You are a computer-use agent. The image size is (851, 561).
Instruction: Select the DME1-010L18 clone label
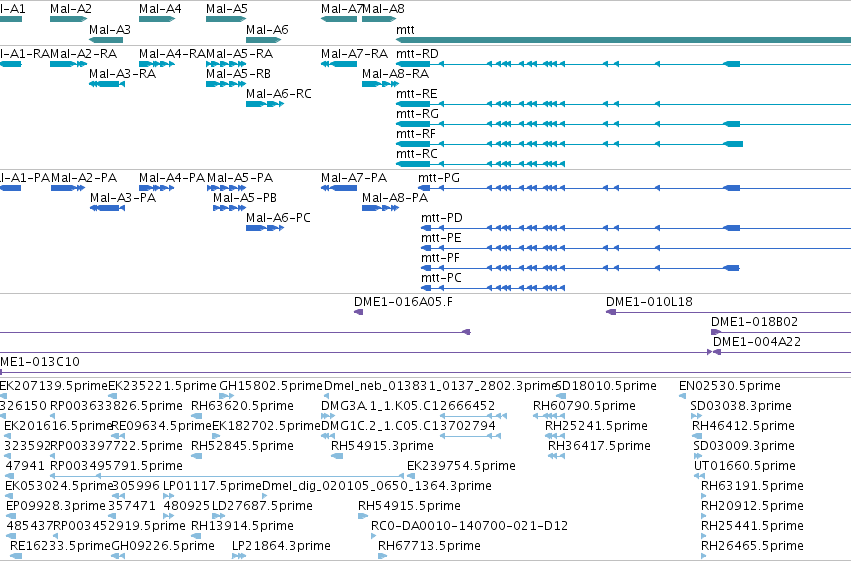coord(649,302)
